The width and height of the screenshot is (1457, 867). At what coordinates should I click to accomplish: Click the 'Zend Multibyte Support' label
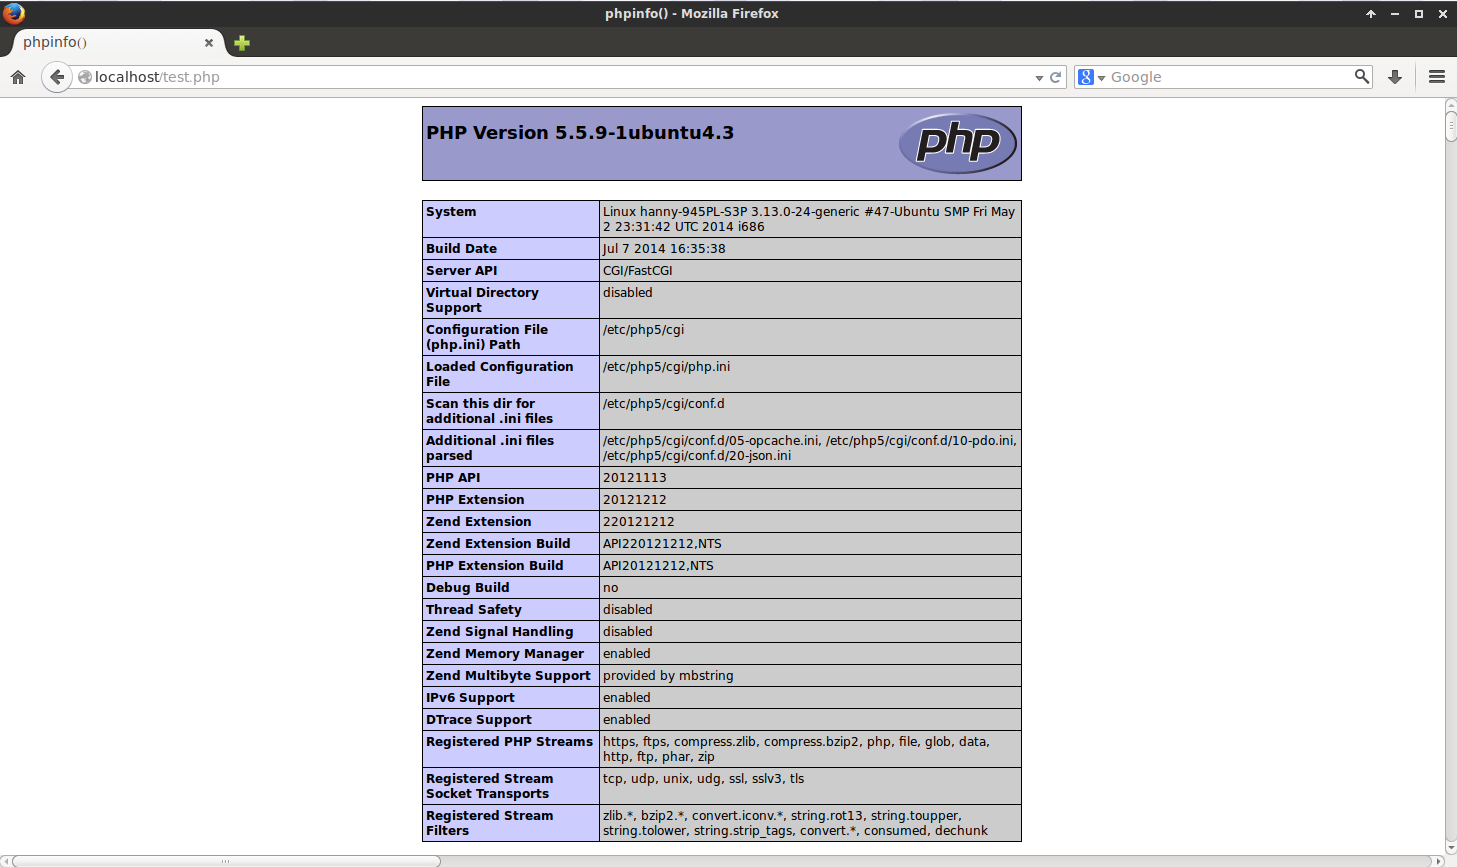coord(508,676)
